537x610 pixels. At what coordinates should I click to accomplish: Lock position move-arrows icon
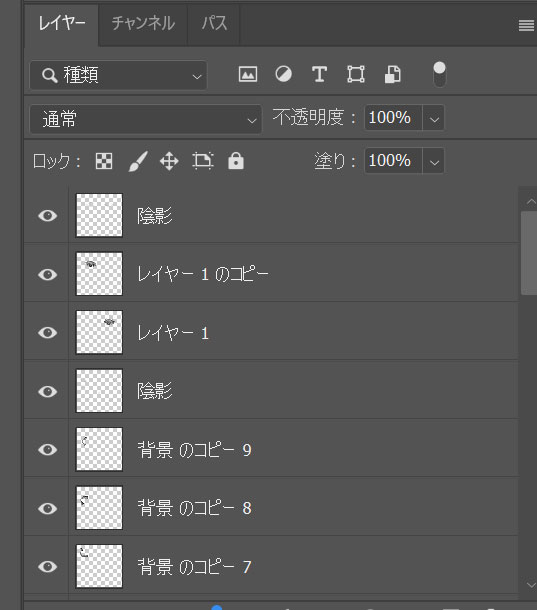pos(169,161)
